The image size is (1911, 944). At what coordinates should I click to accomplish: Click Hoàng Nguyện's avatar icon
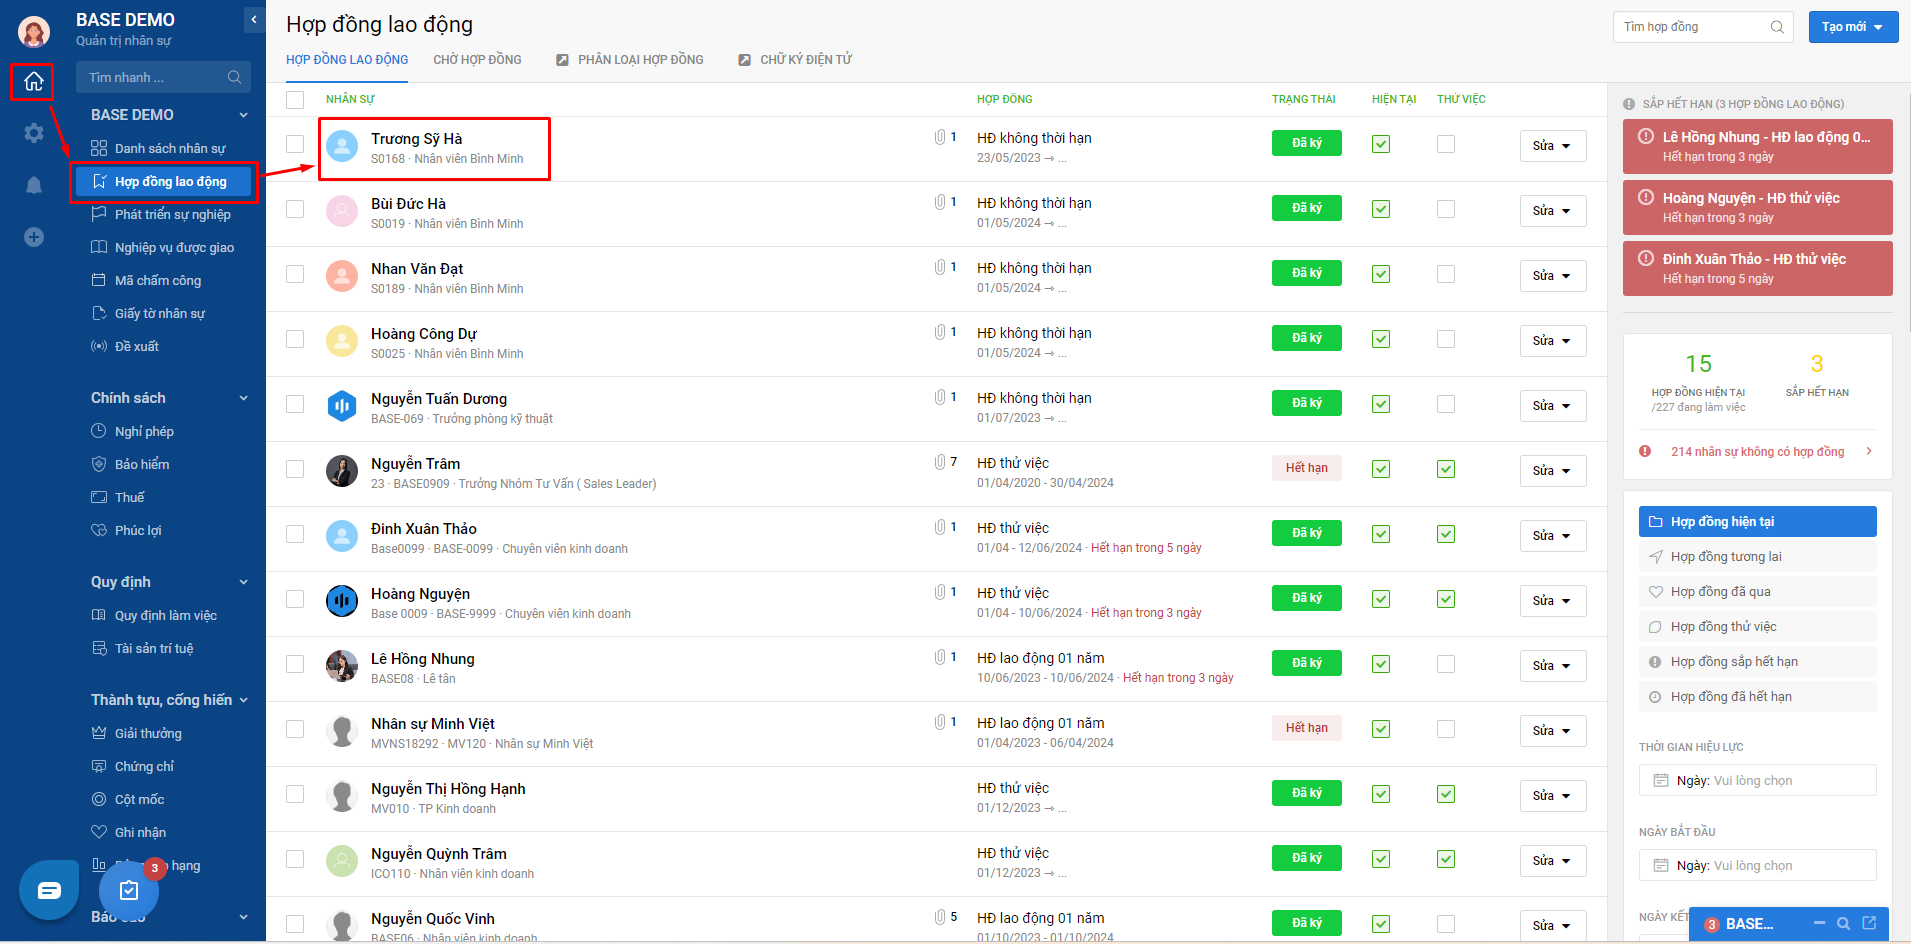click(342, 600)
